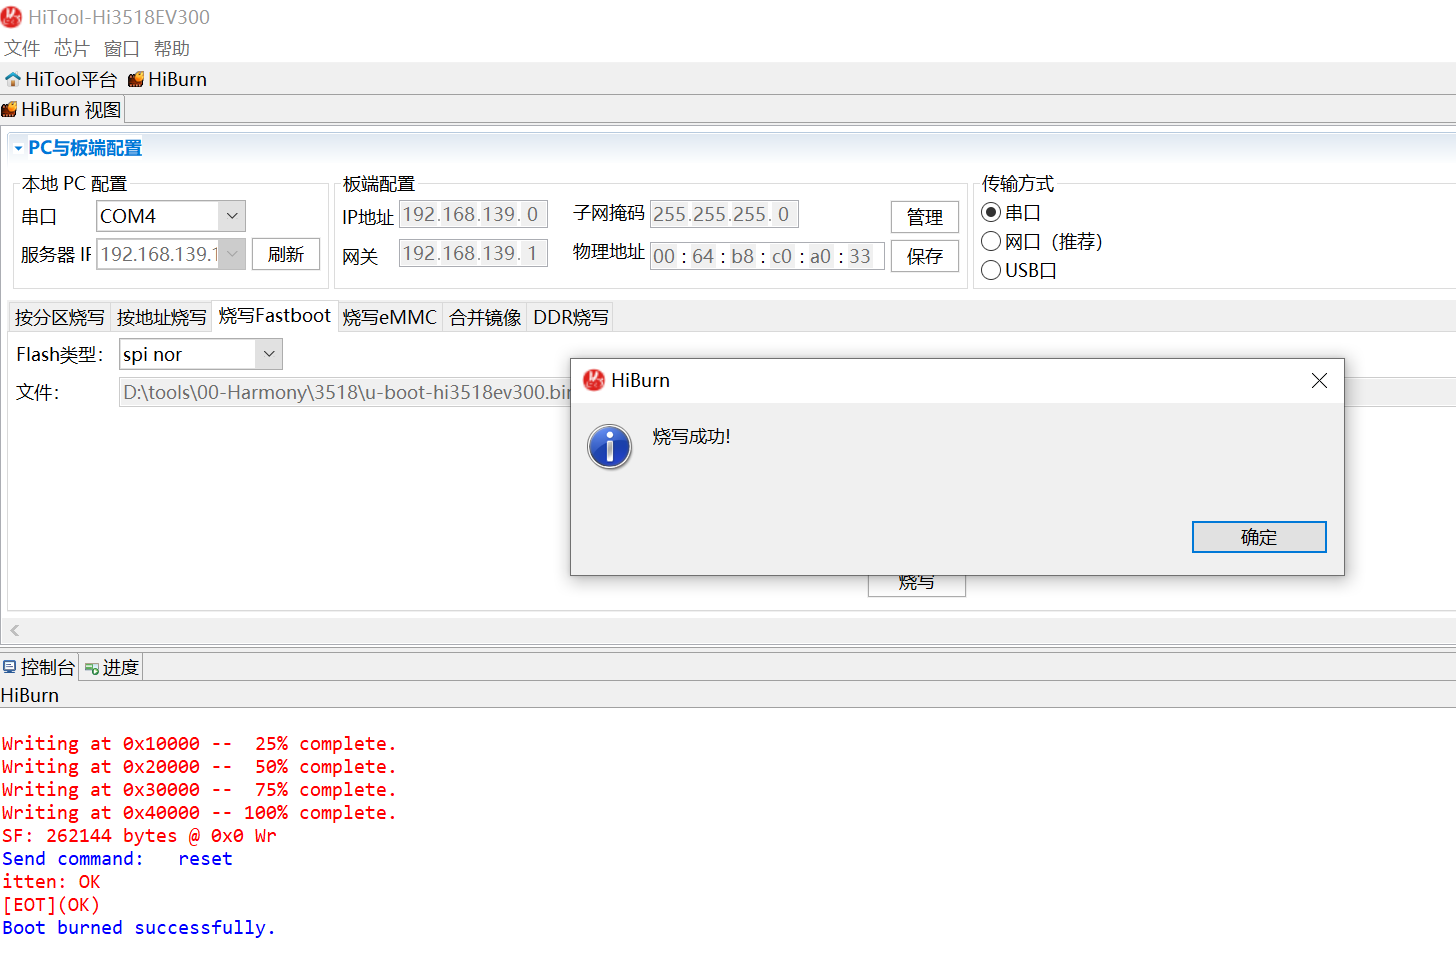Click 'Send command: reset' console line

click(117, 859)
